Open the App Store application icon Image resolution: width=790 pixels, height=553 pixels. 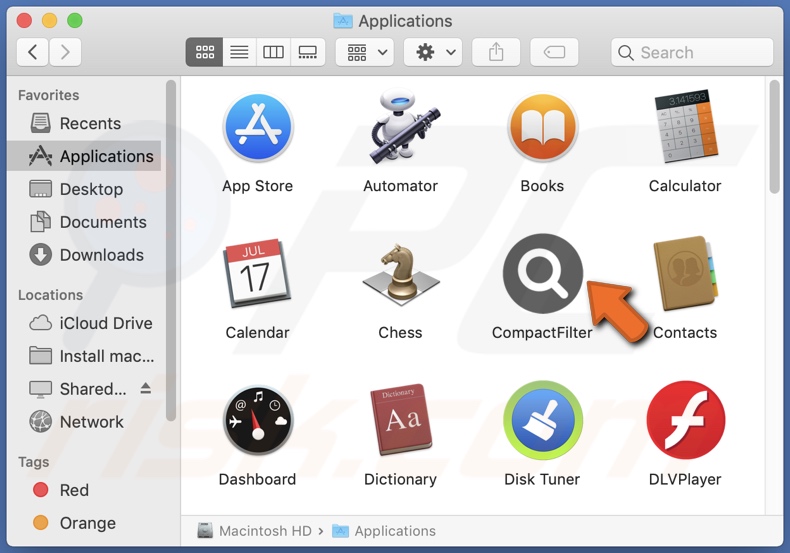[x=258, y=127]
